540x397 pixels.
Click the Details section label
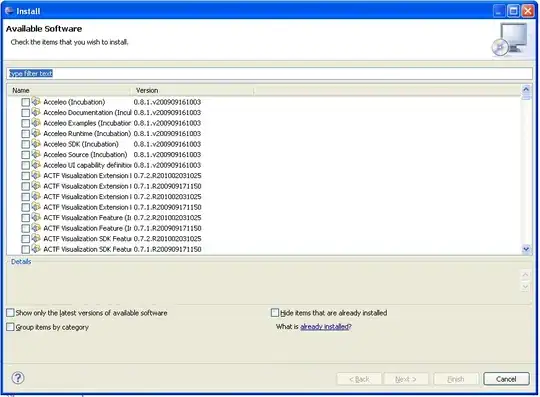click(21, 262)
